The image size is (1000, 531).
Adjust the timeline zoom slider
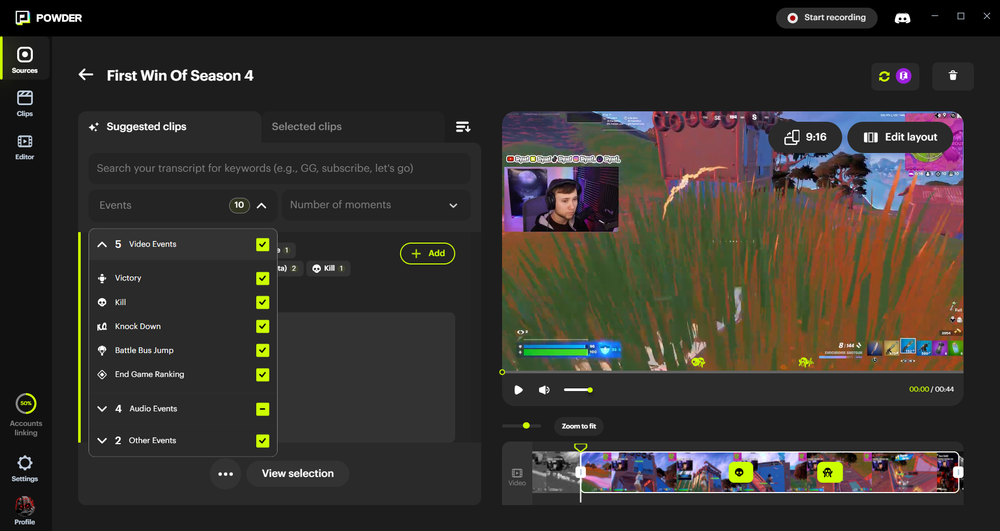click(526, 426)
